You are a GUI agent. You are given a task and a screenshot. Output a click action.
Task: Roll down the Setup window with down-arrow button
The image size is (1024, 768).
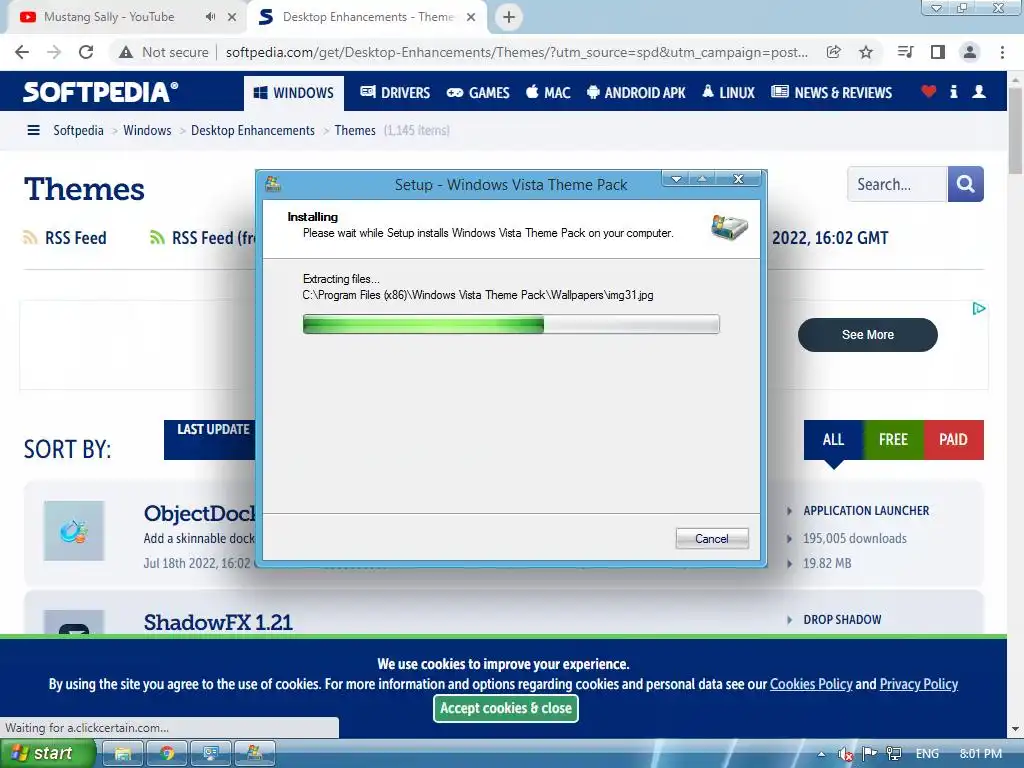677,179
